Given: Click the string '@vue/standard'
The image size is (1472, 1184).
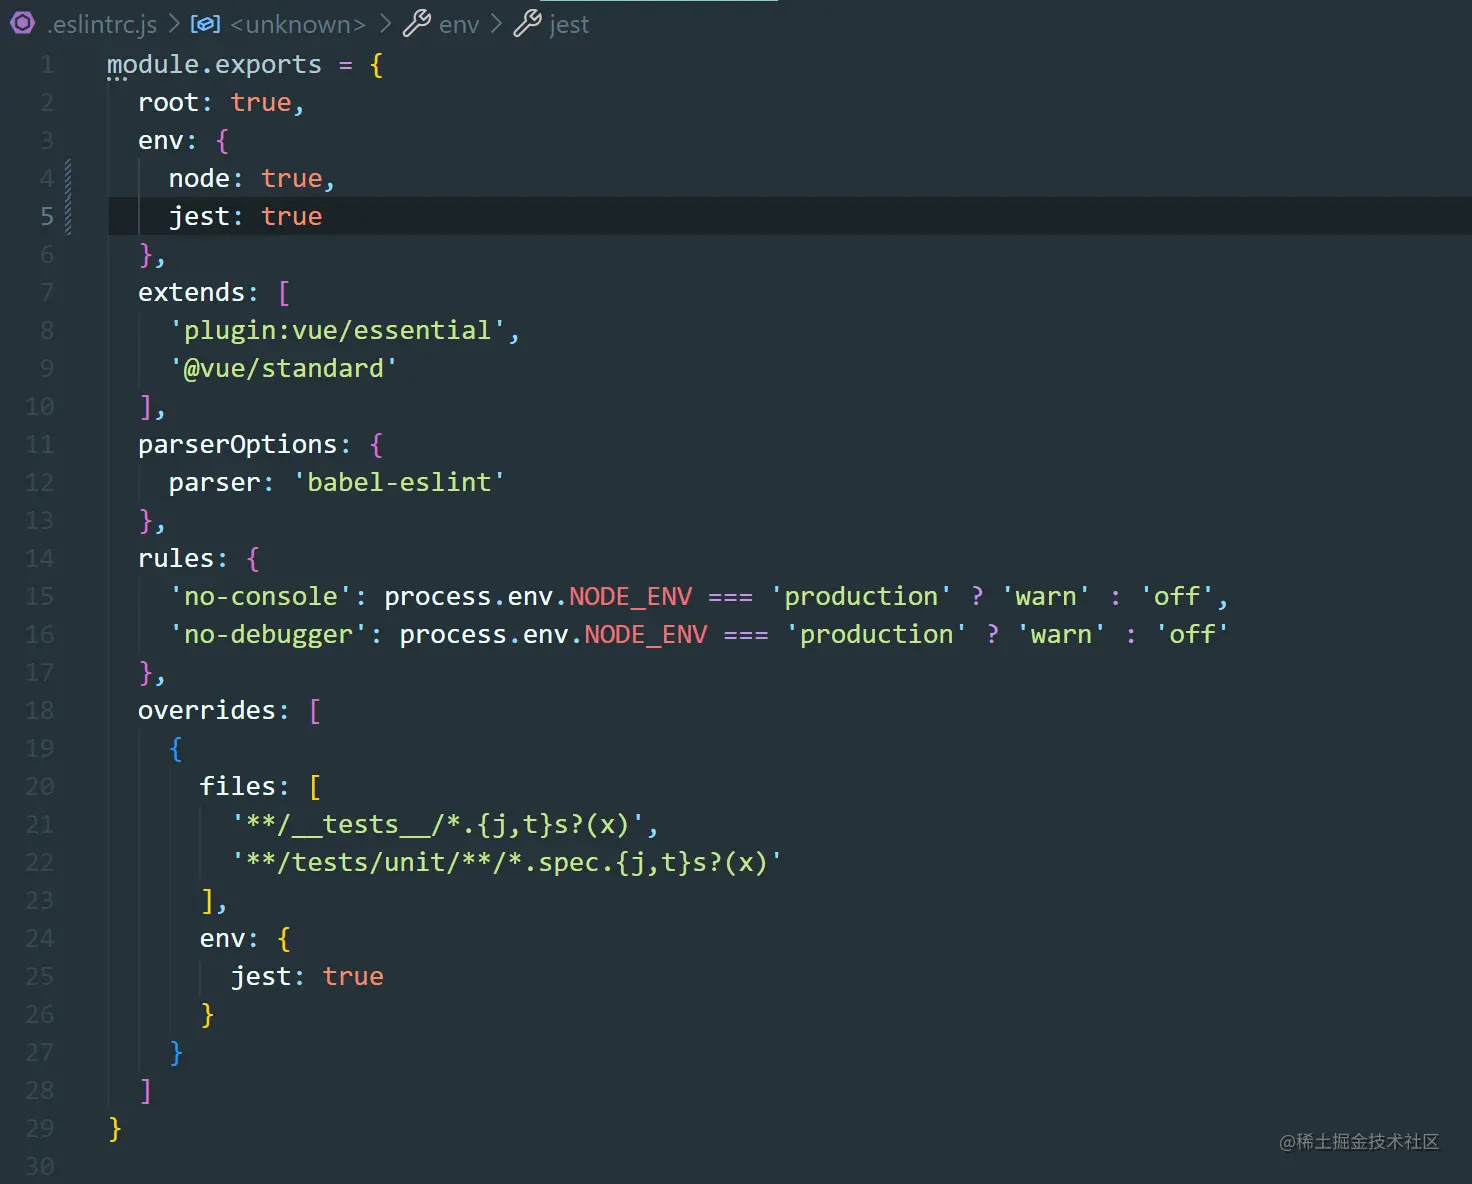Looking at the screenshot, I should click(284, 369).
